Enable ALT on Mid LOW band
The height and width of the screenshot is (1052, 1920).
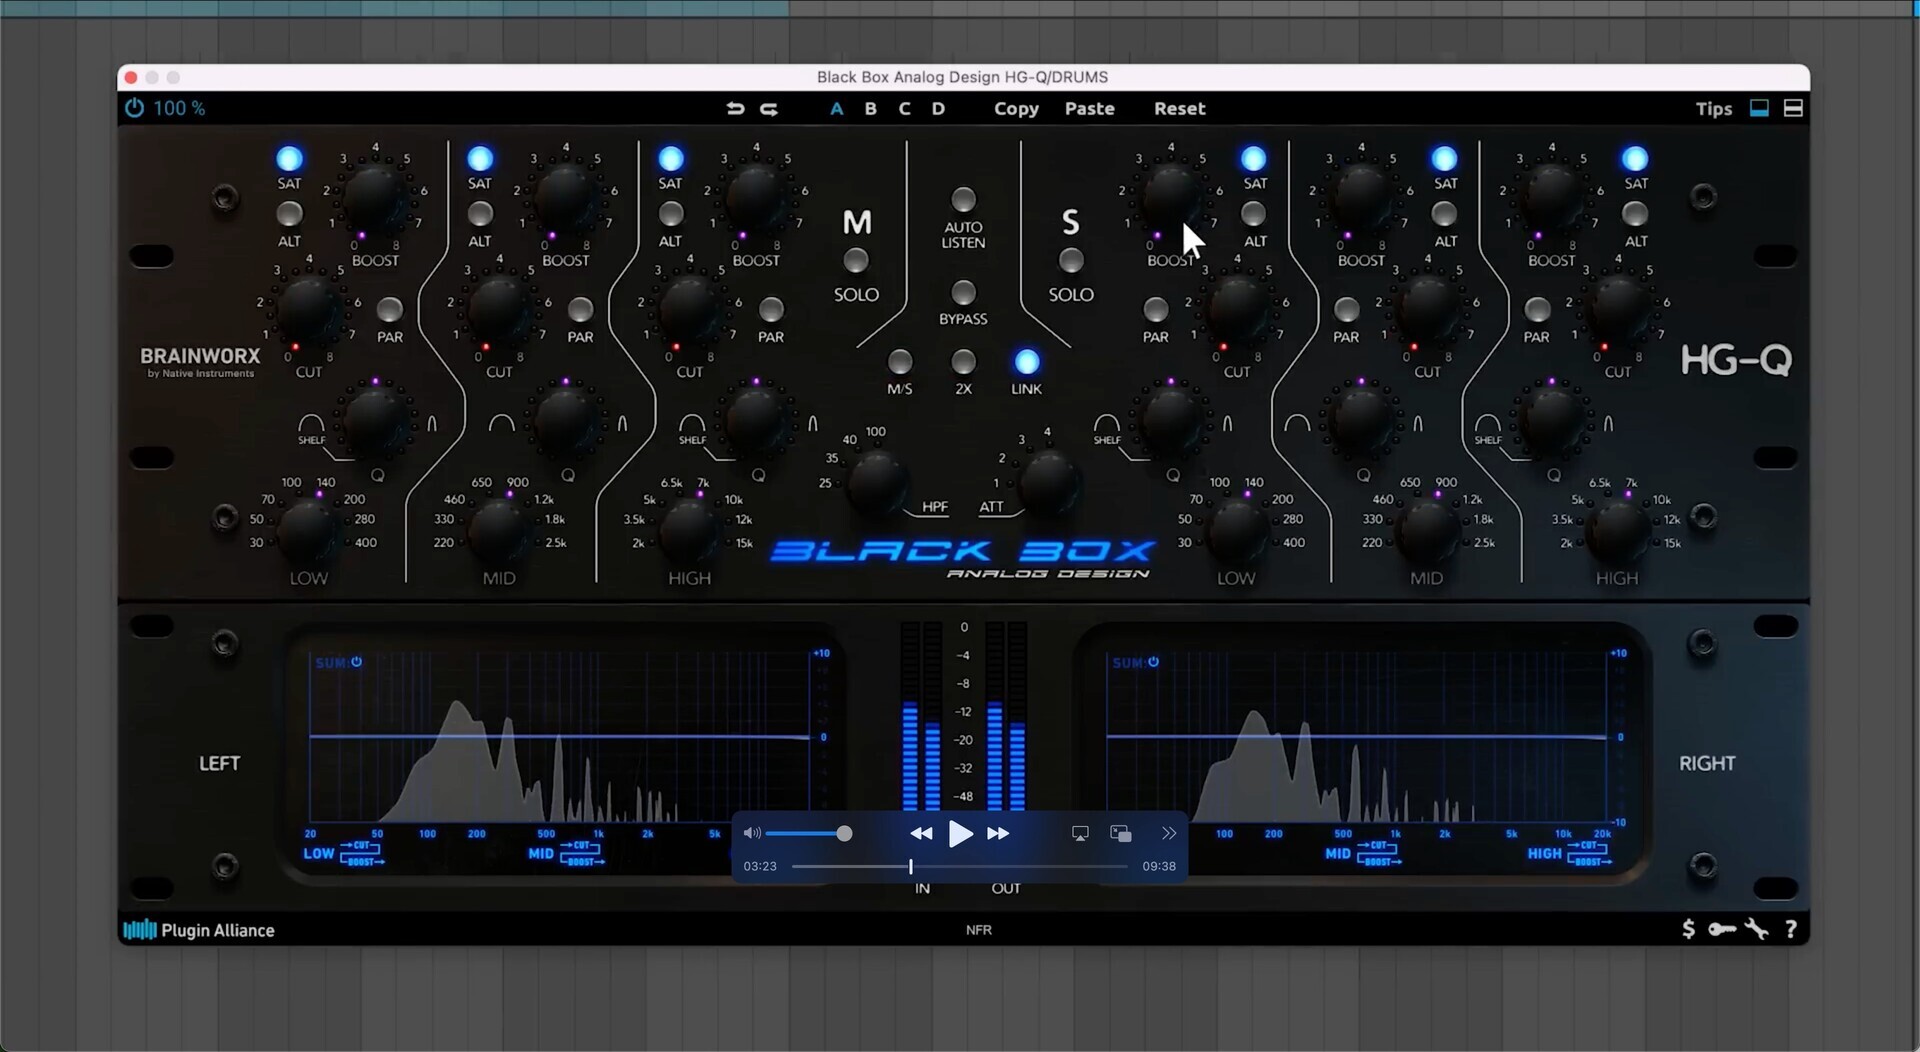[x=289, y=213]
